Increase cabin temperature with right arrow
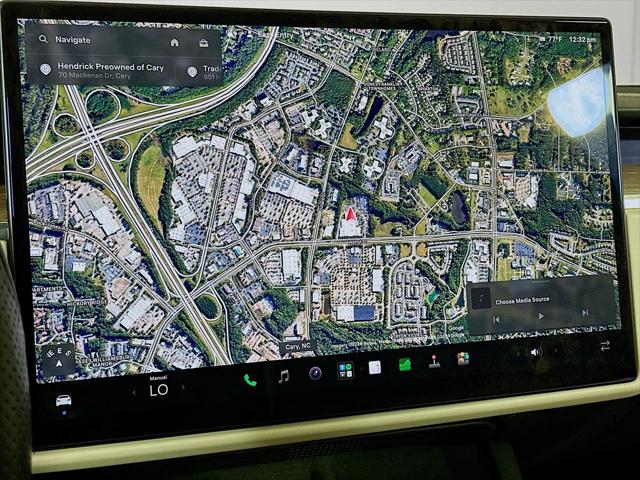The width and height of the screenshot is (640, 480). click(183, 387)
